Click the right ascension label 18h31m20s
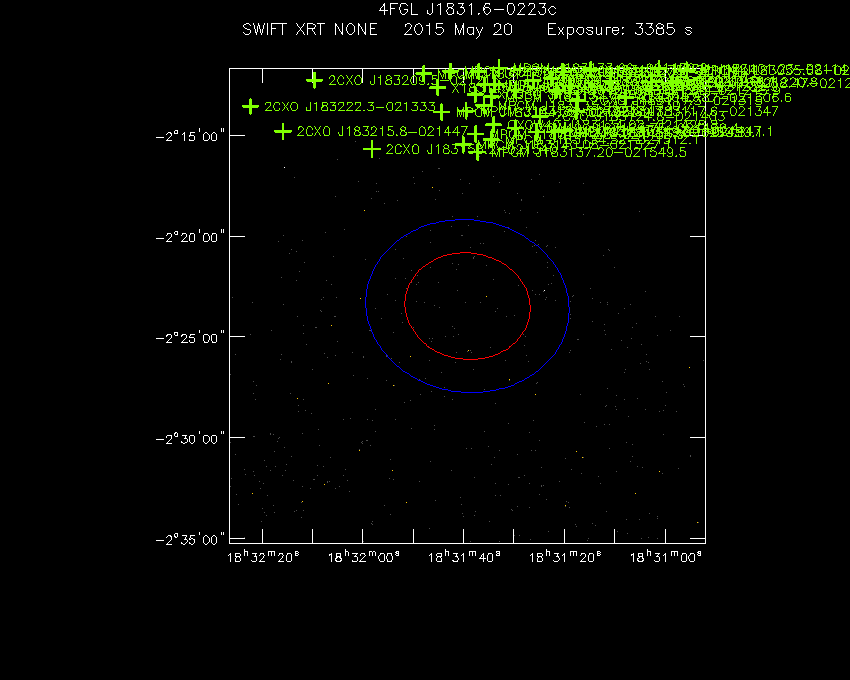This screenshot has width=850, height=680. point(565,557)
